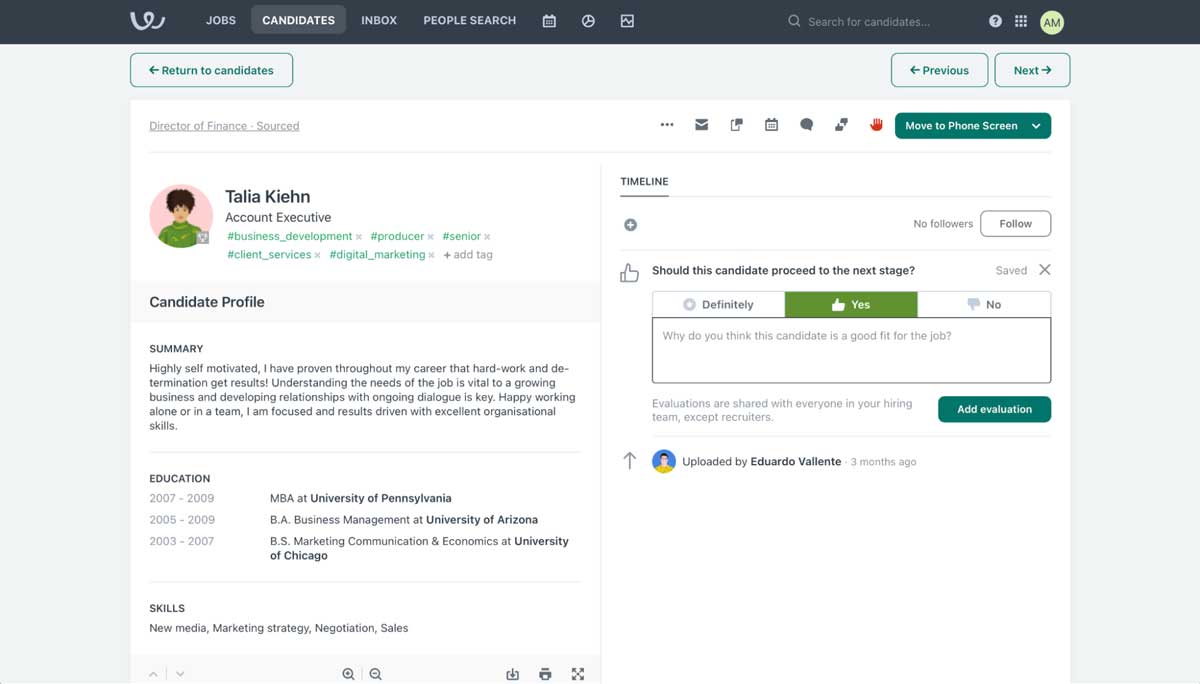Open the ellipsis more-options menu
Image resolution: width=1200 pixels, height=684 pixels.
pyautogui.click(x=667, y=124)
